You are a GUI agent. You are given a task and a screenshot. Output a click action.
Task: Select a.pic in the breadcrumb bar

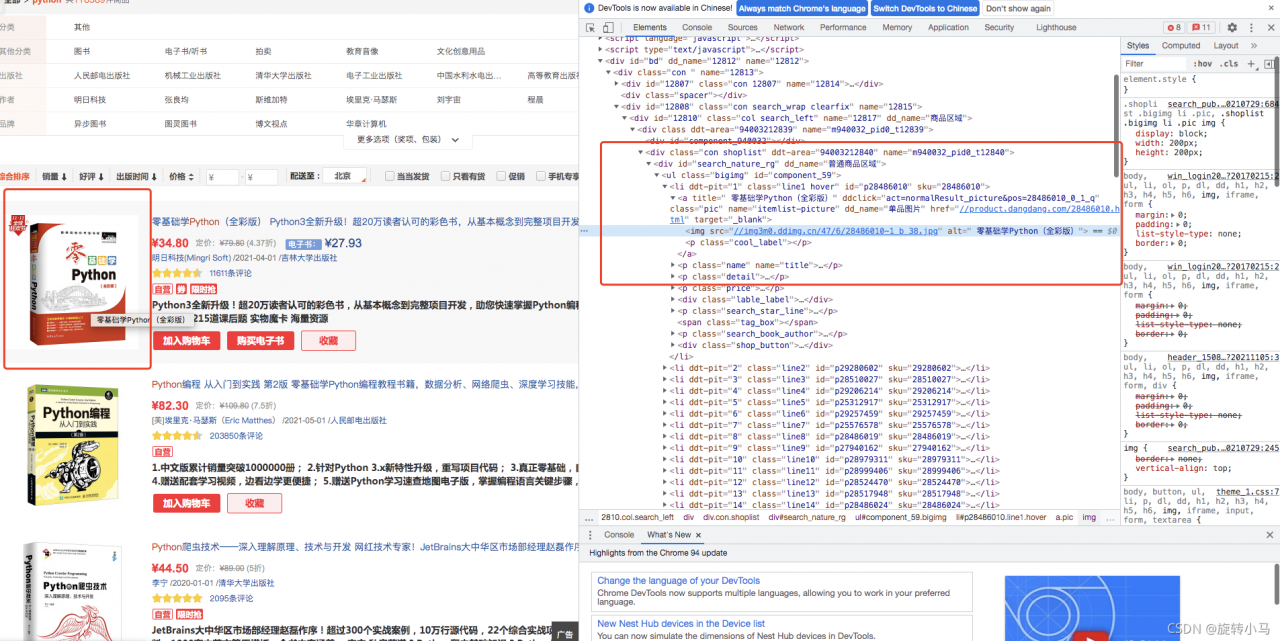tap(1062, 517)
